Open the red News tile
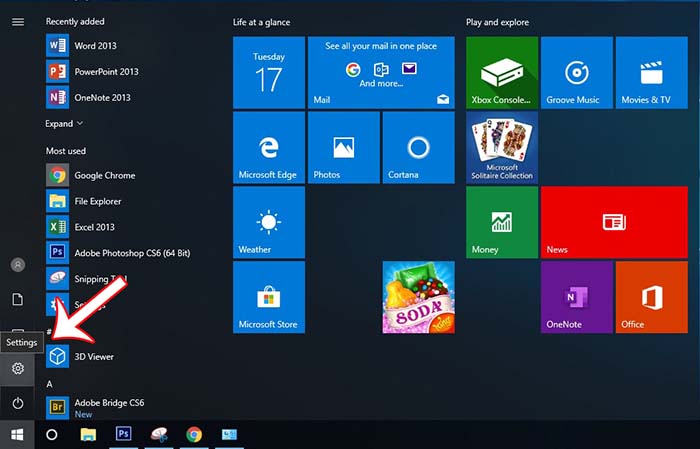The height and width of the screenshot is (449, 700). 614,222
